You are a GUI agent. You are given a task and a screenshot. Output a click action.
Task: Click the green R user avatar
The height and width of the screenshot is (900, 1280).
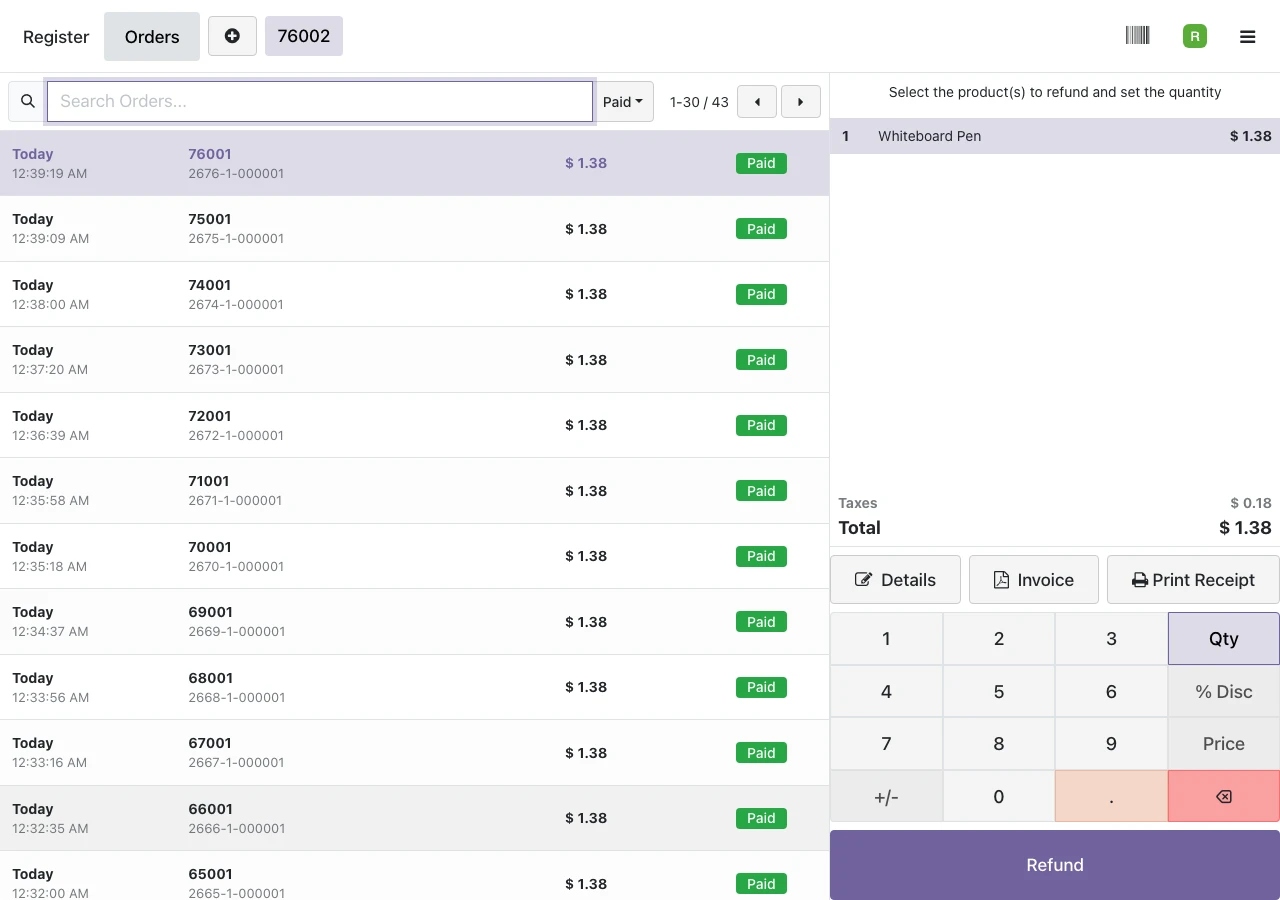[1194, 36]
